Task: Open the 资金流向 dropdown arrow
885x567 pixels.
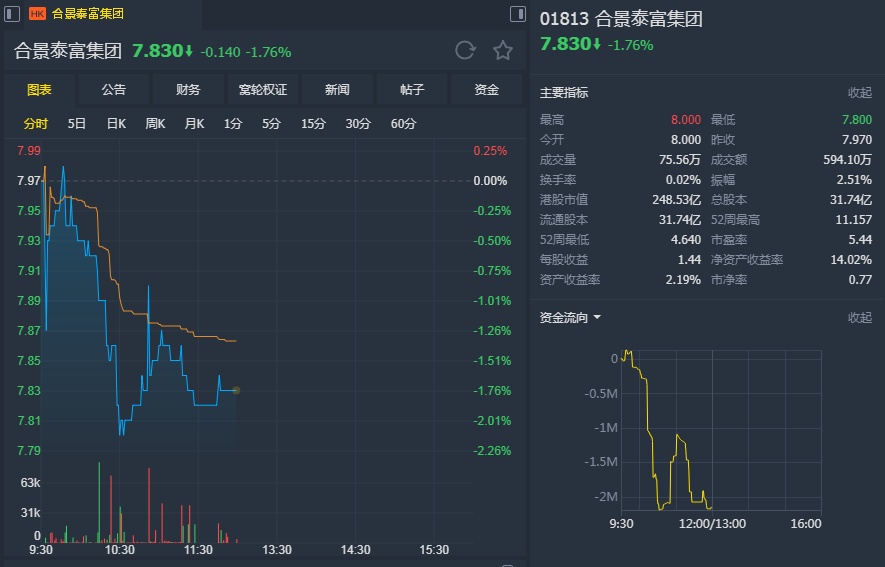Action: [597, 318]
